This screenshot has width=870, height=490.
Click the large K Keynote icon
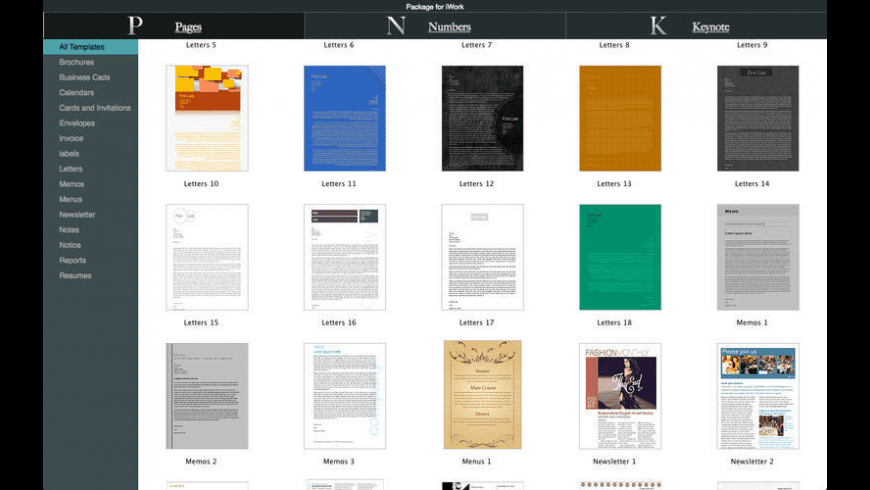point(658,26)
